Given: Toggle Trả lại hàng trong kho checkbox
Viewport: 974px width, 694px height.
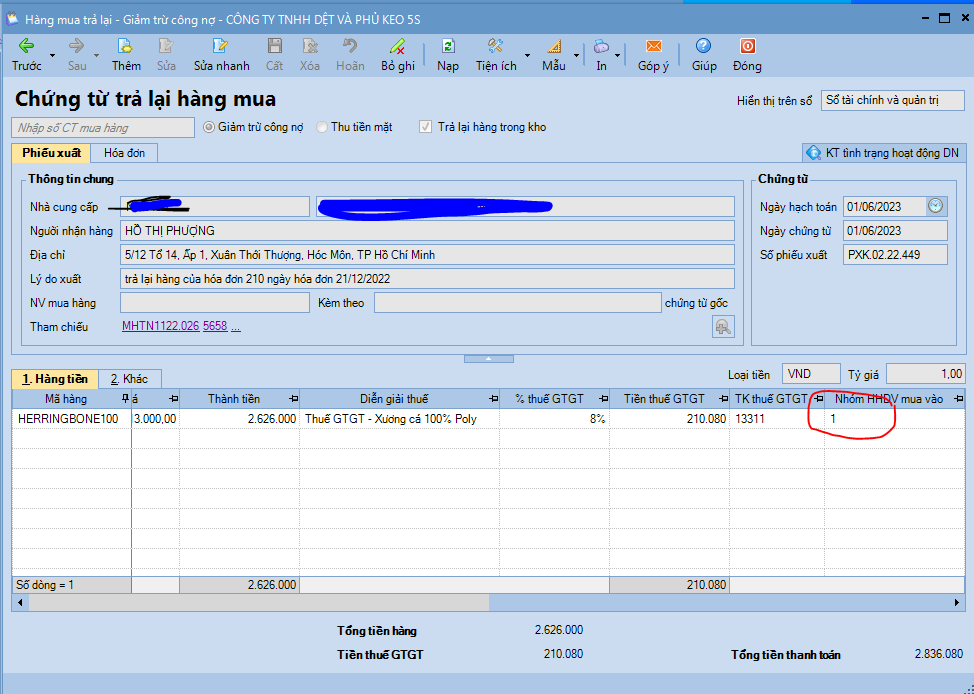Looking at the screenshot, I should (x=426, y=127).
